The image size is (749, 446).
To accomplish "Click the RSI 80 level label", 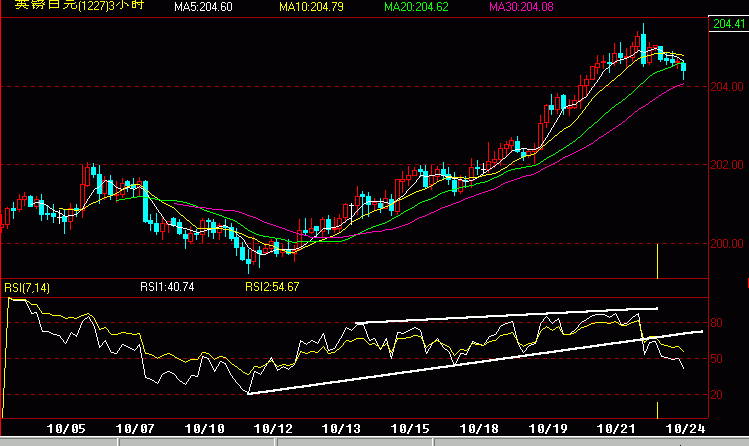I will [x=716, y=323].
